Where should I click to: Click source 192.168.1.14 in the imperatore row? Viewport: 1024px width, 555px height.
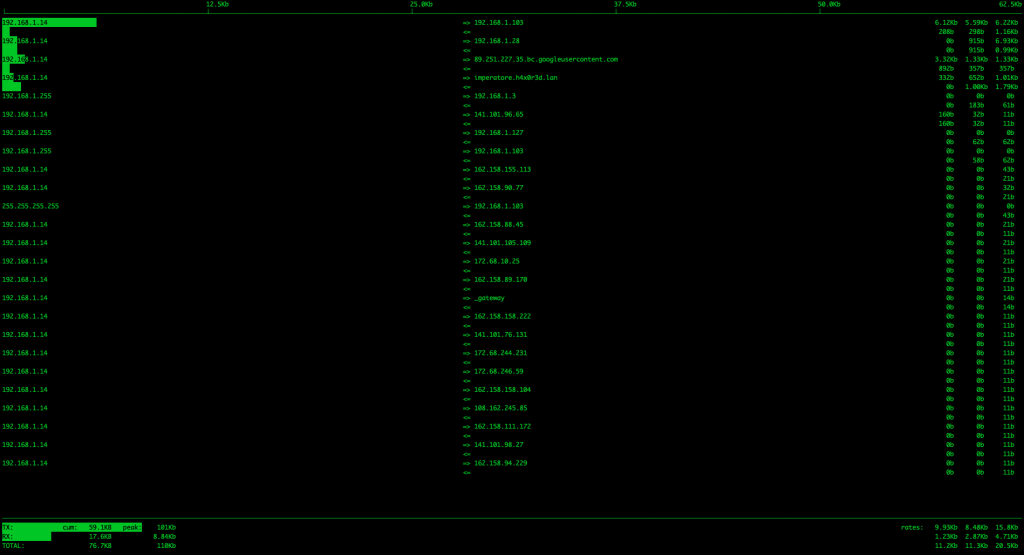click(x=24, y=78)
